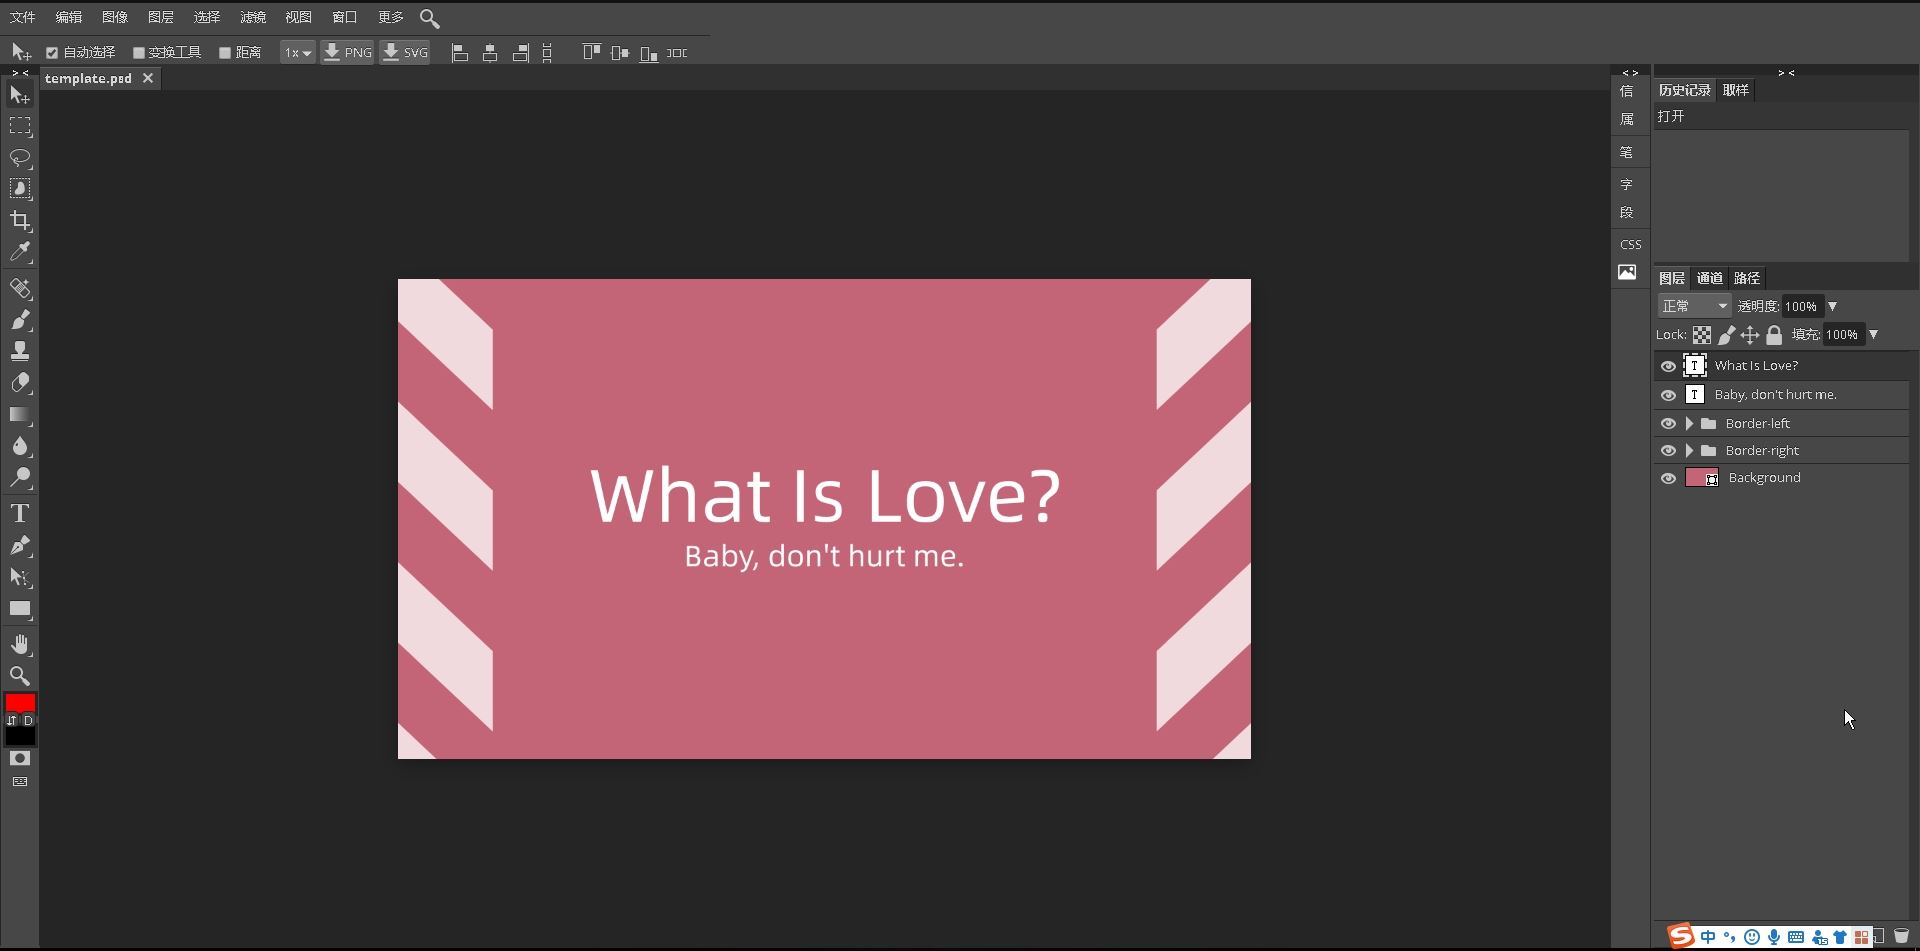Export as PNG button

coord(347,53)
